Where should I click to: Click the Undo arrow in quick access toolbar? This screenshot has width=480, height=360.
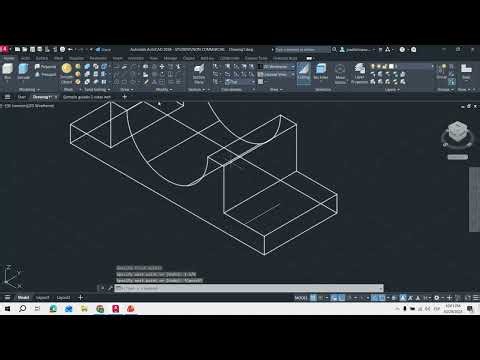(x=70, y=49)
